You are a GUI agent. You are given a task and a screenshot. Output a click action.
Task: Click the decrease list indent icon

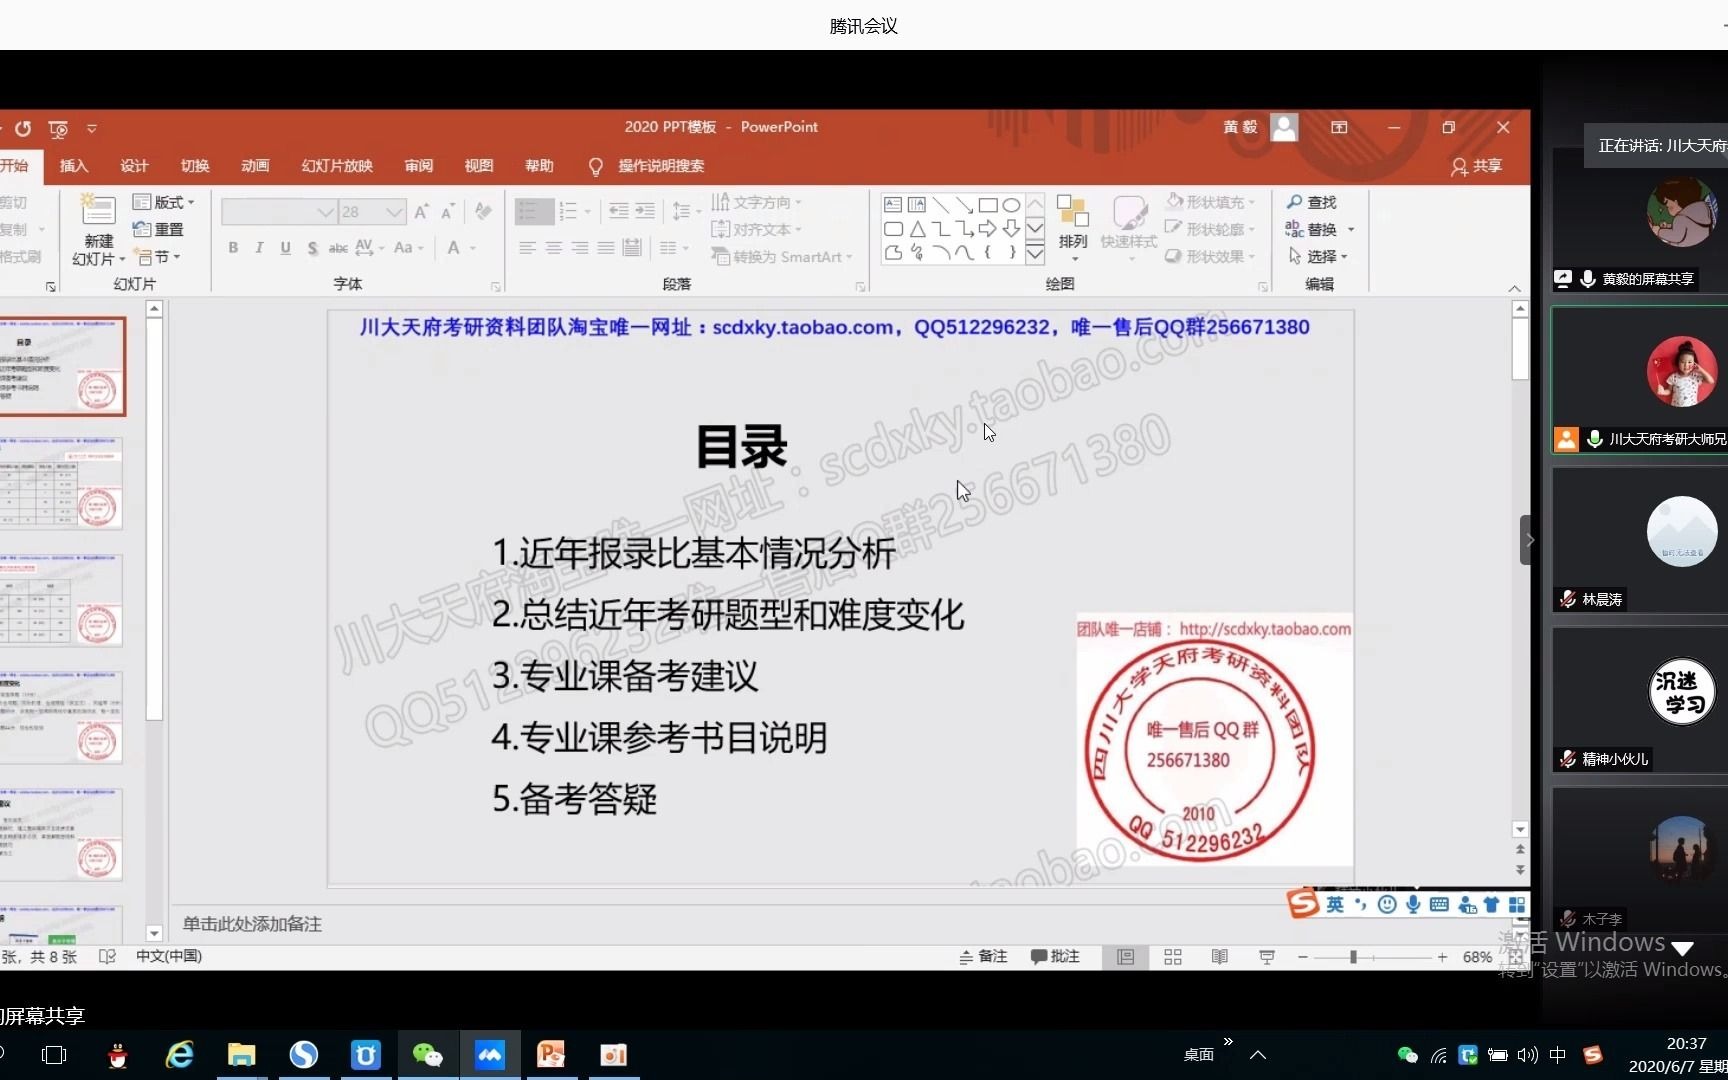[x=619, y=211]
